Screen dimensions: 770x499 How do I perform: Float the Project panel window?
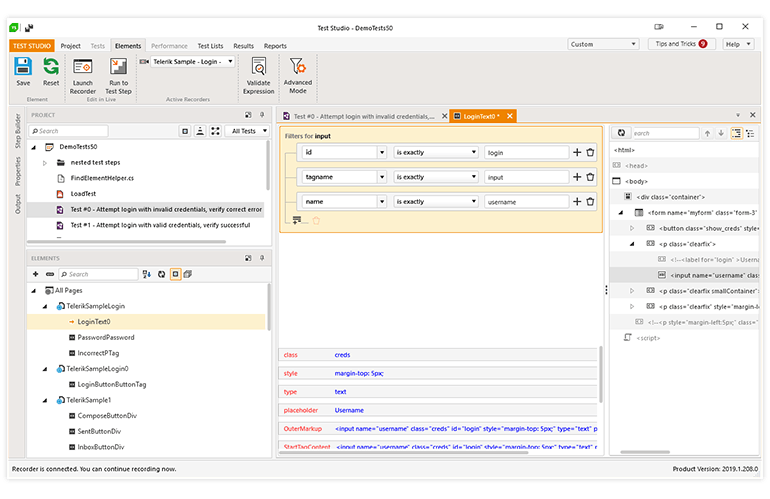pyautogui.click(x=248, y=115)
